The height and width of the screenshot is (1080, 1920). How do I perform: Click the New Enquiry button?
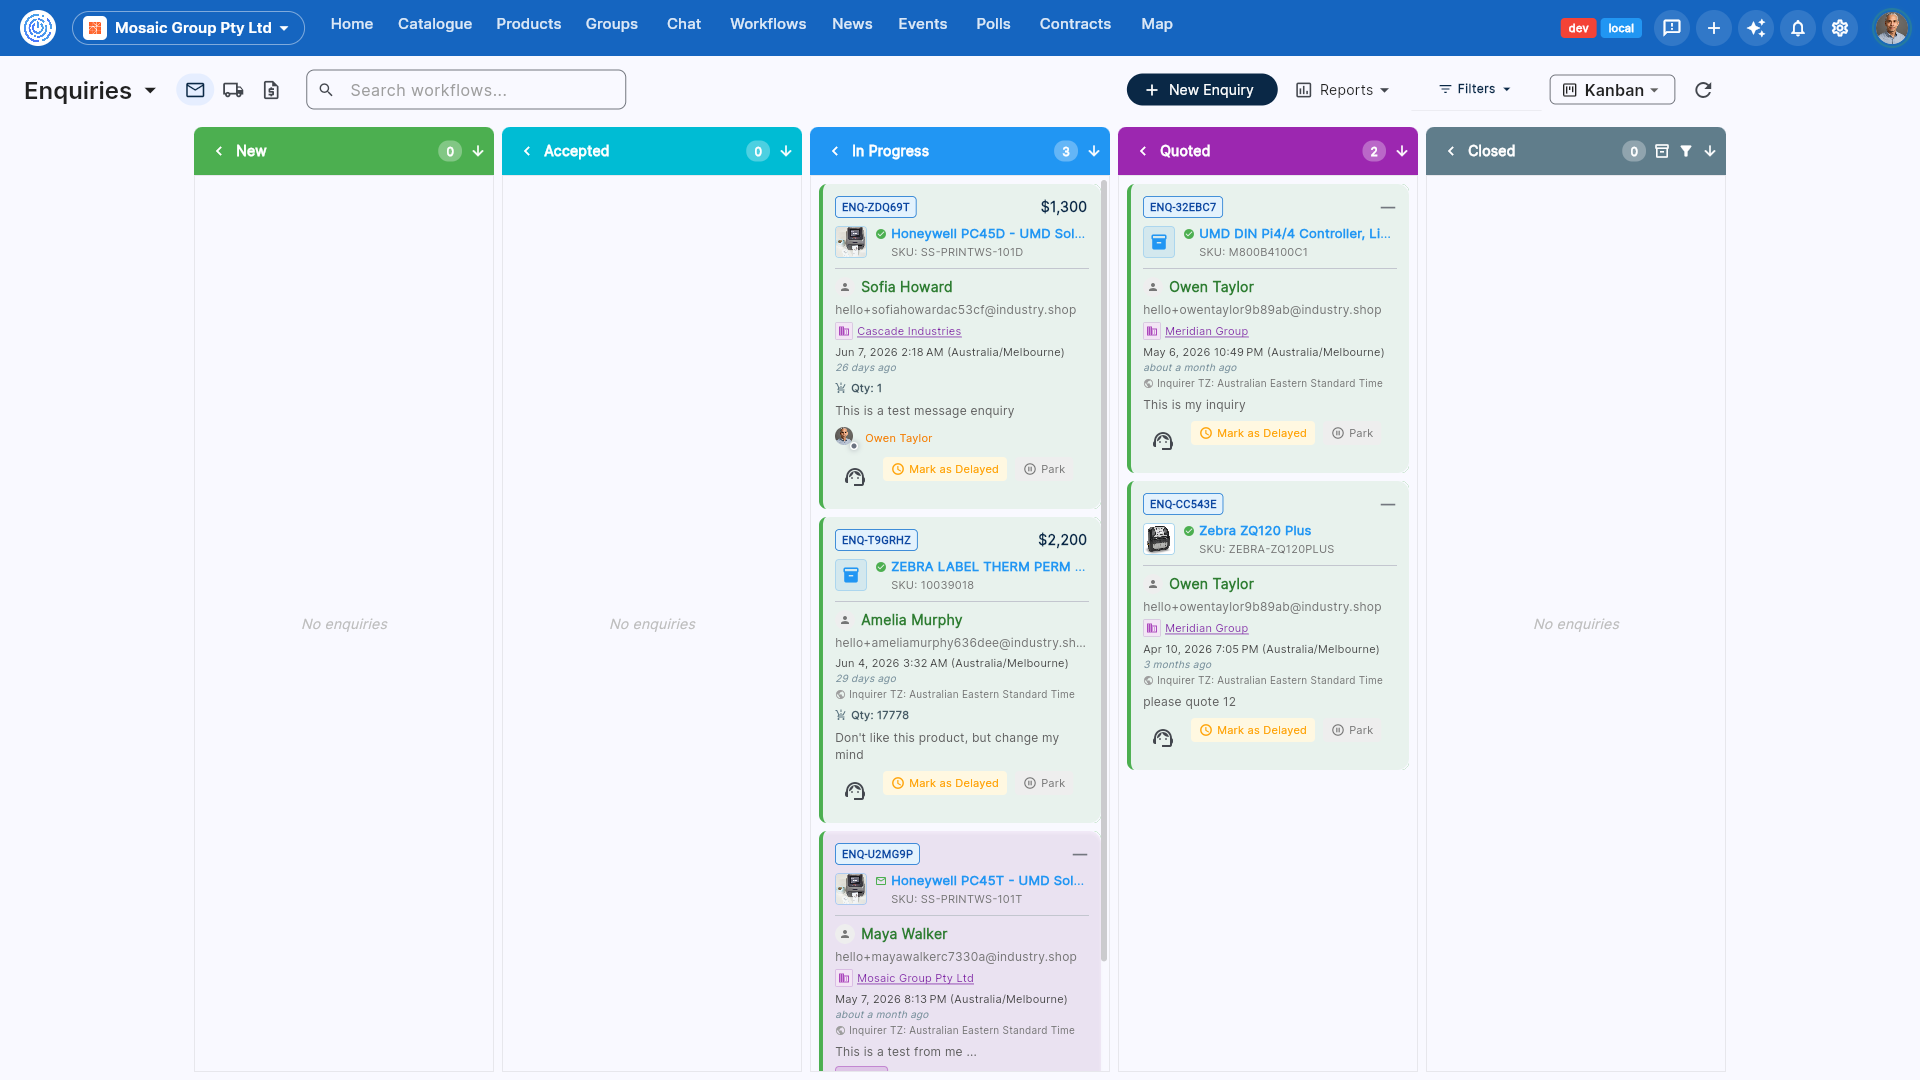coord(1201,90)
